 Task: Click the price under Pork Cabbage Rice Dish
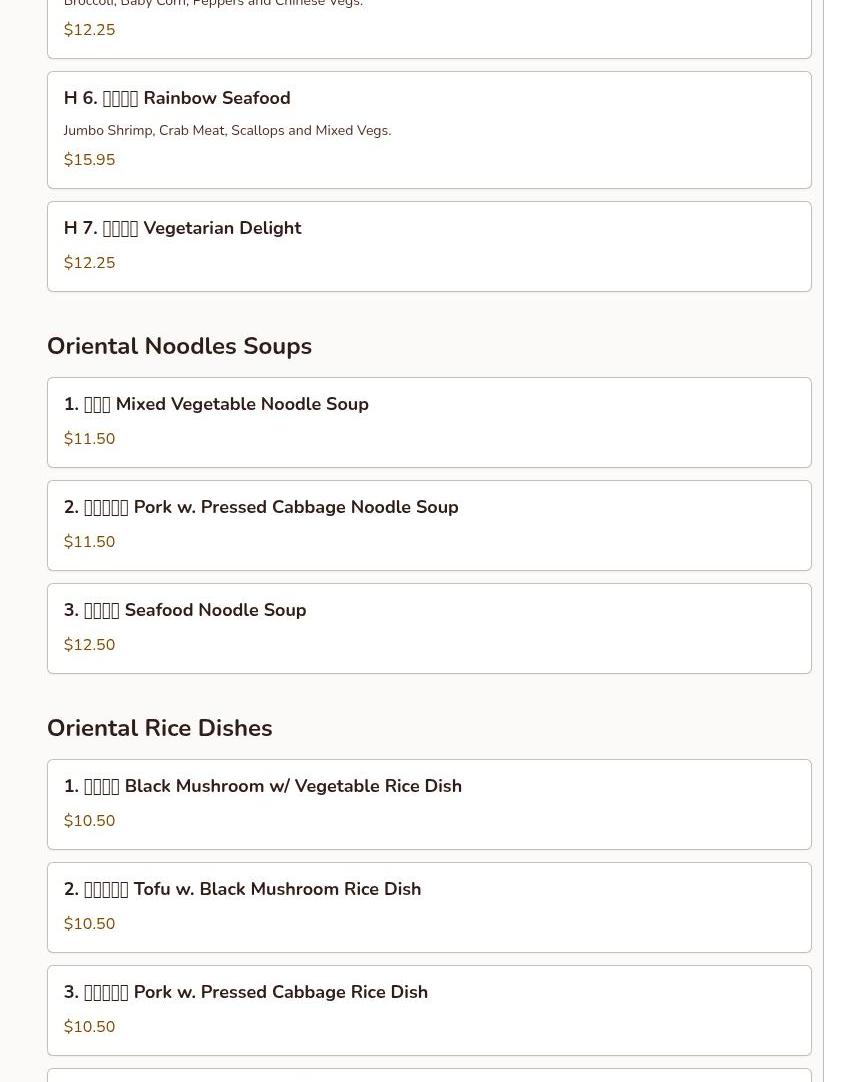coord(89,1027)
